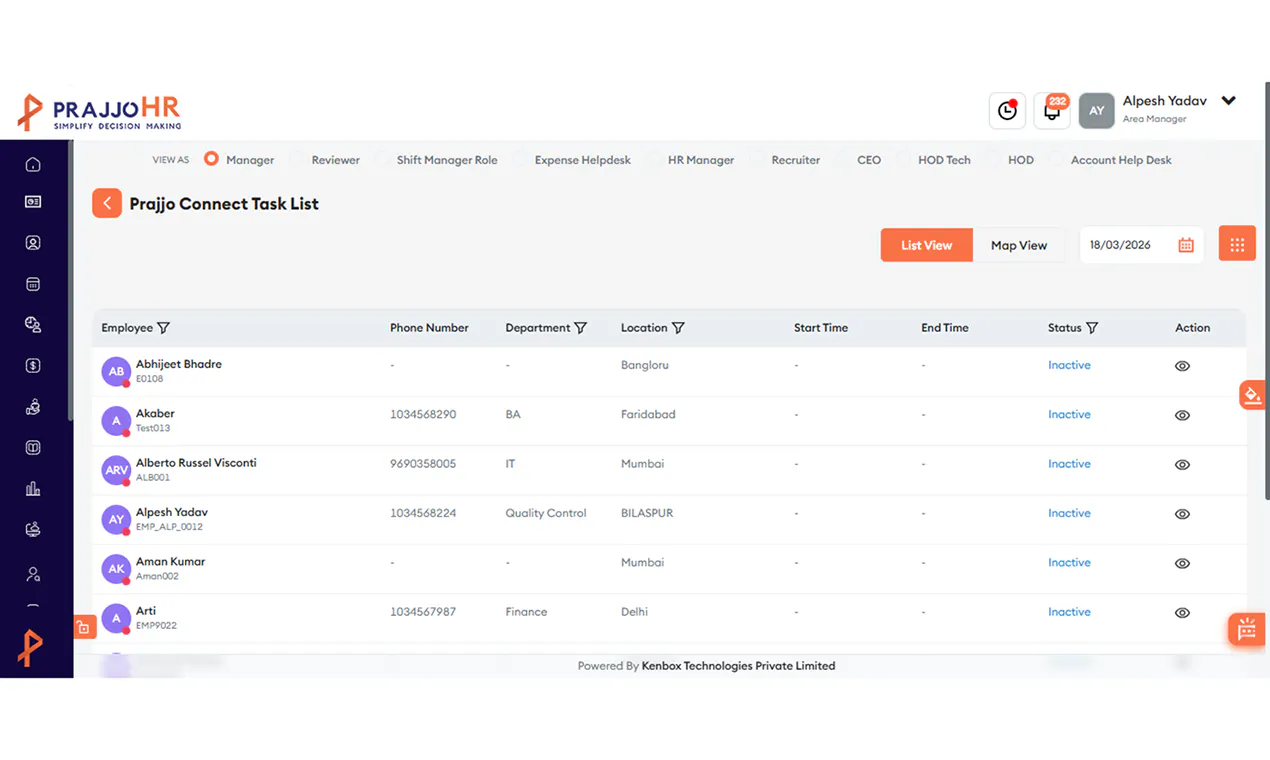Open the ID card sidebar icon

pos(33,202)
